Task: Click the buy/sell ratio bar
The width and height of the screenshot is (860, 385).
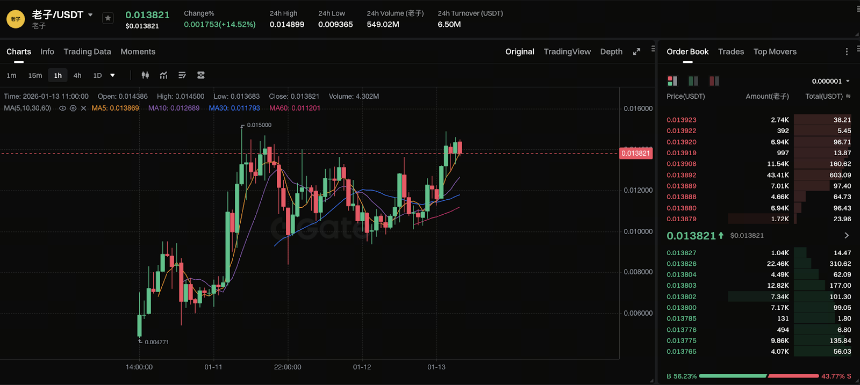Action: 760,376
